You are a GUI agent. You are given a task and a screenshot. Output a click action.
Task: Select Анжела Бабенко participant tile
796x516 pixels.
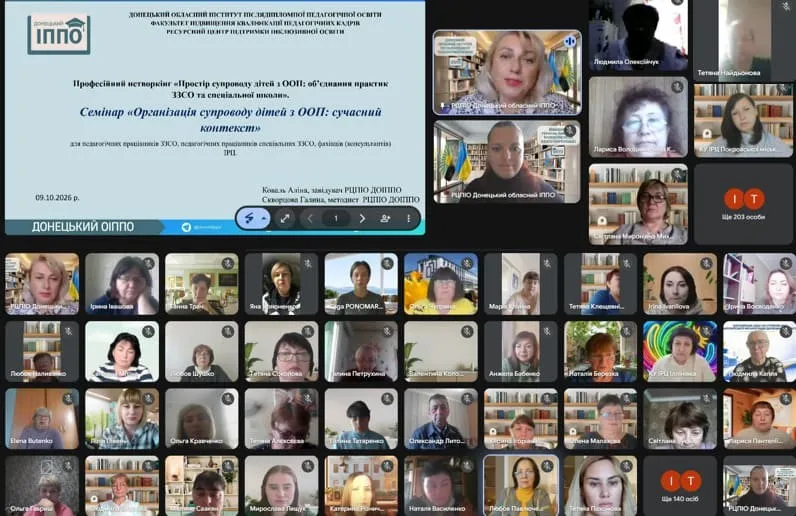[520, 351]
